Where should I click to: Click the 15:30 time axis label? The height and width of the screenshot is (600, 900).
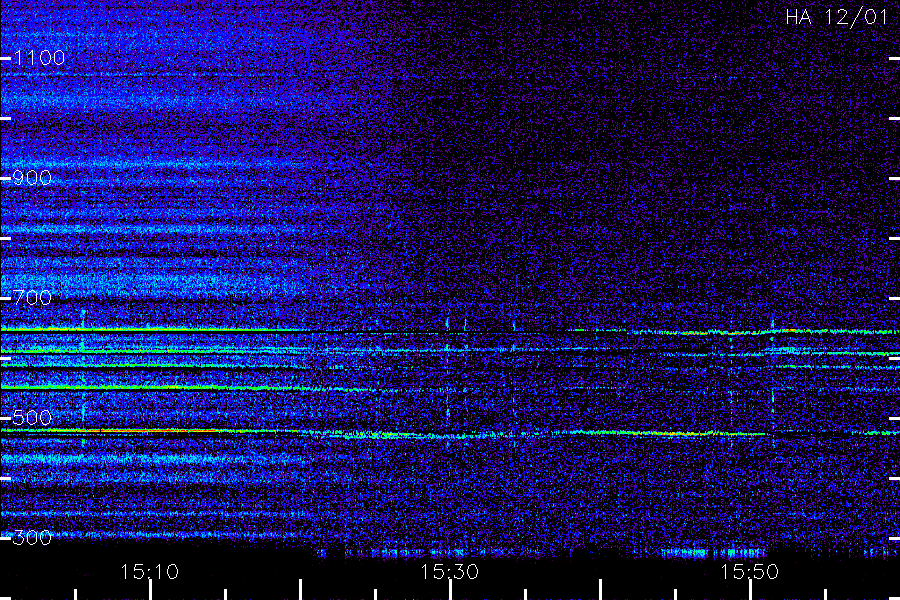pos(449,572)
